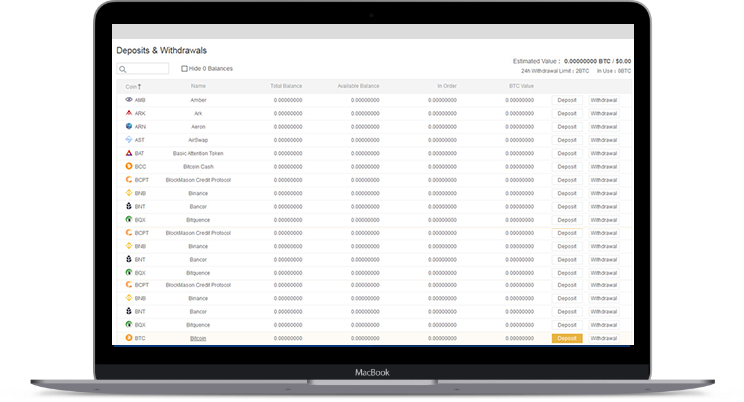
Task: Open Withdrawal for AMB row
Action: 604,100
